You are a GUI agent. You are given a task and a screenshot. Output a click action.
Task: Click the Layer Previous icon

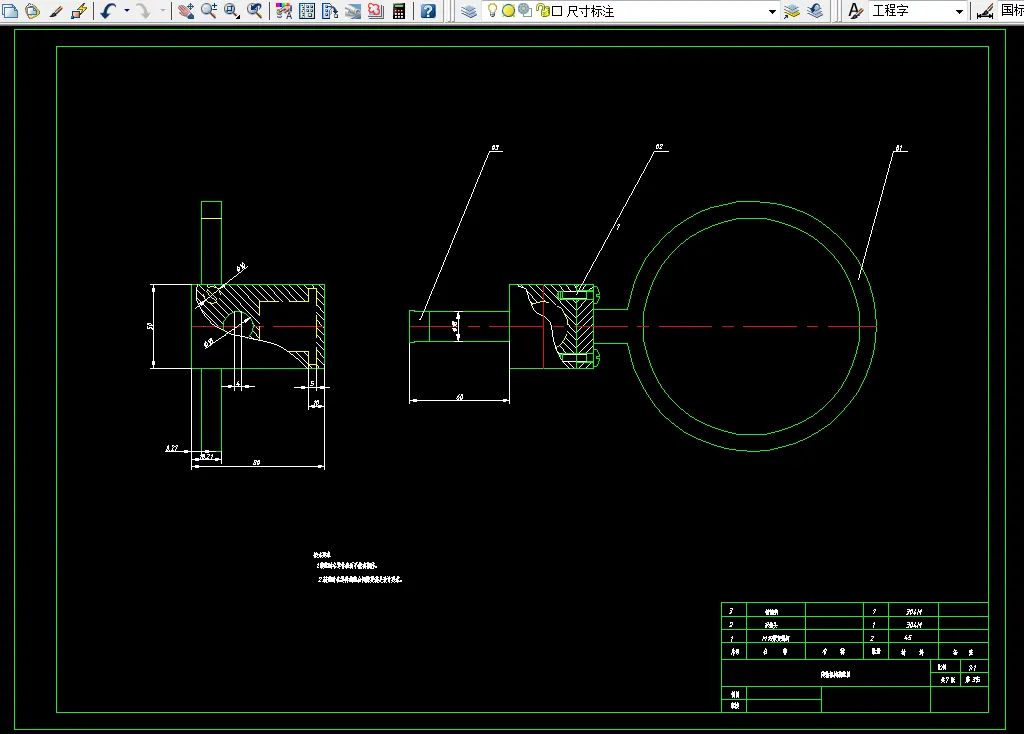(x=815, y=11)
